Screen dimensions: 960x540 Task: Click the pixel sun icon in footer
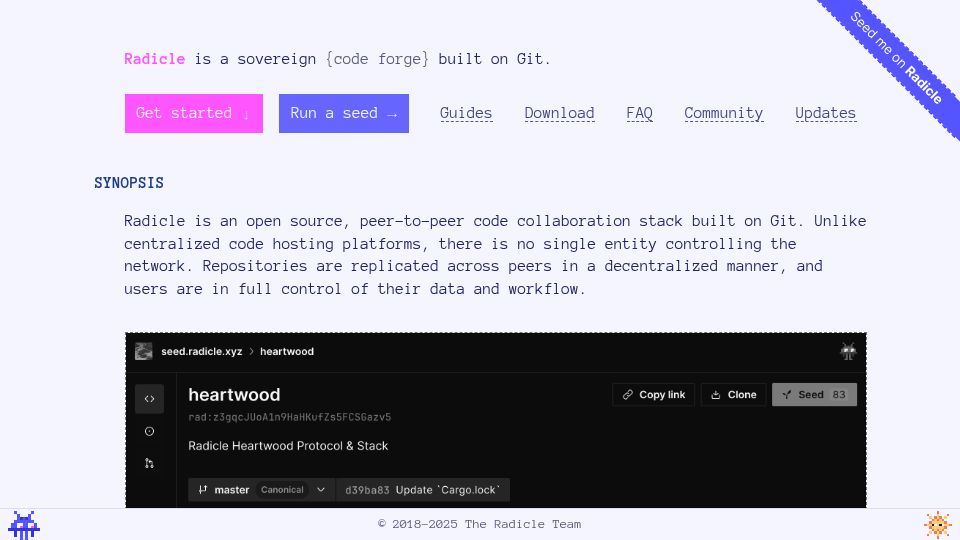pyautogui.click(x=937, y=525)
